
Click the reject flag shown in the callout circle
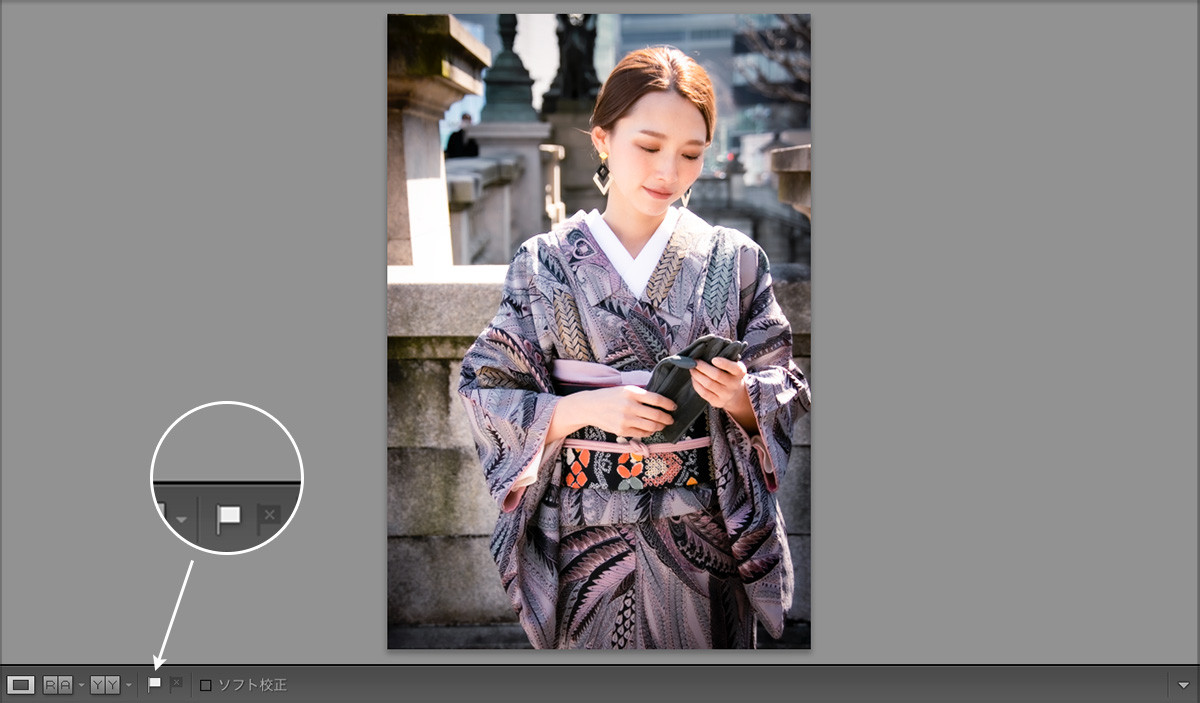point(267,514)
